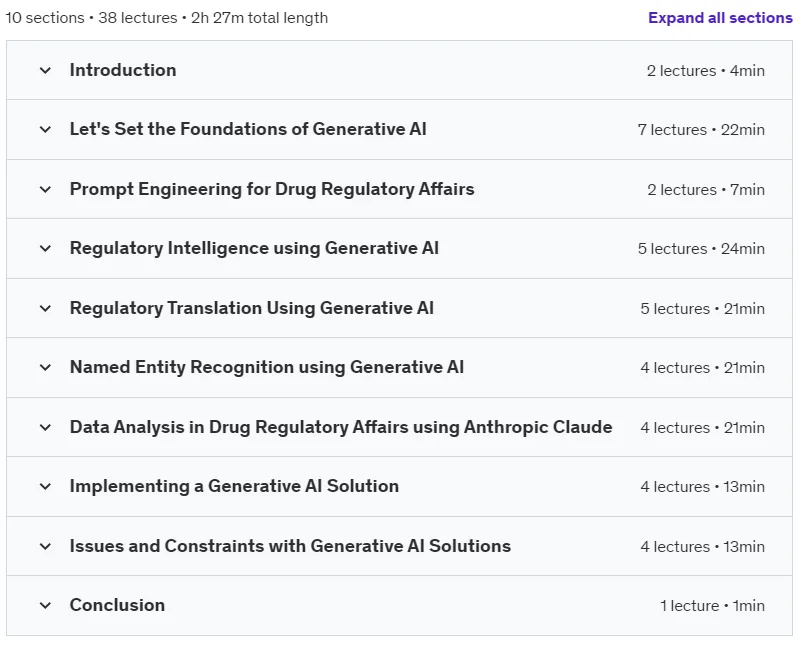Click the 5 lectures 24min label
This screenshot has height=645, width=798.
pos(701,249)
